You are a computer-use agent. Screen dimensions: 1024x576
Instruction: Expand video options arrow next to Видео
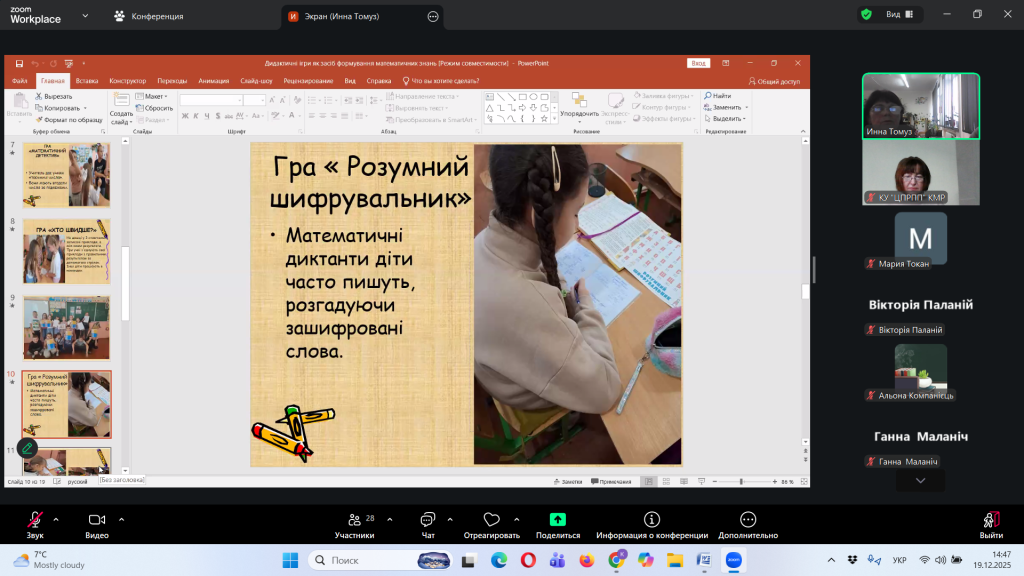pos(121,519)
